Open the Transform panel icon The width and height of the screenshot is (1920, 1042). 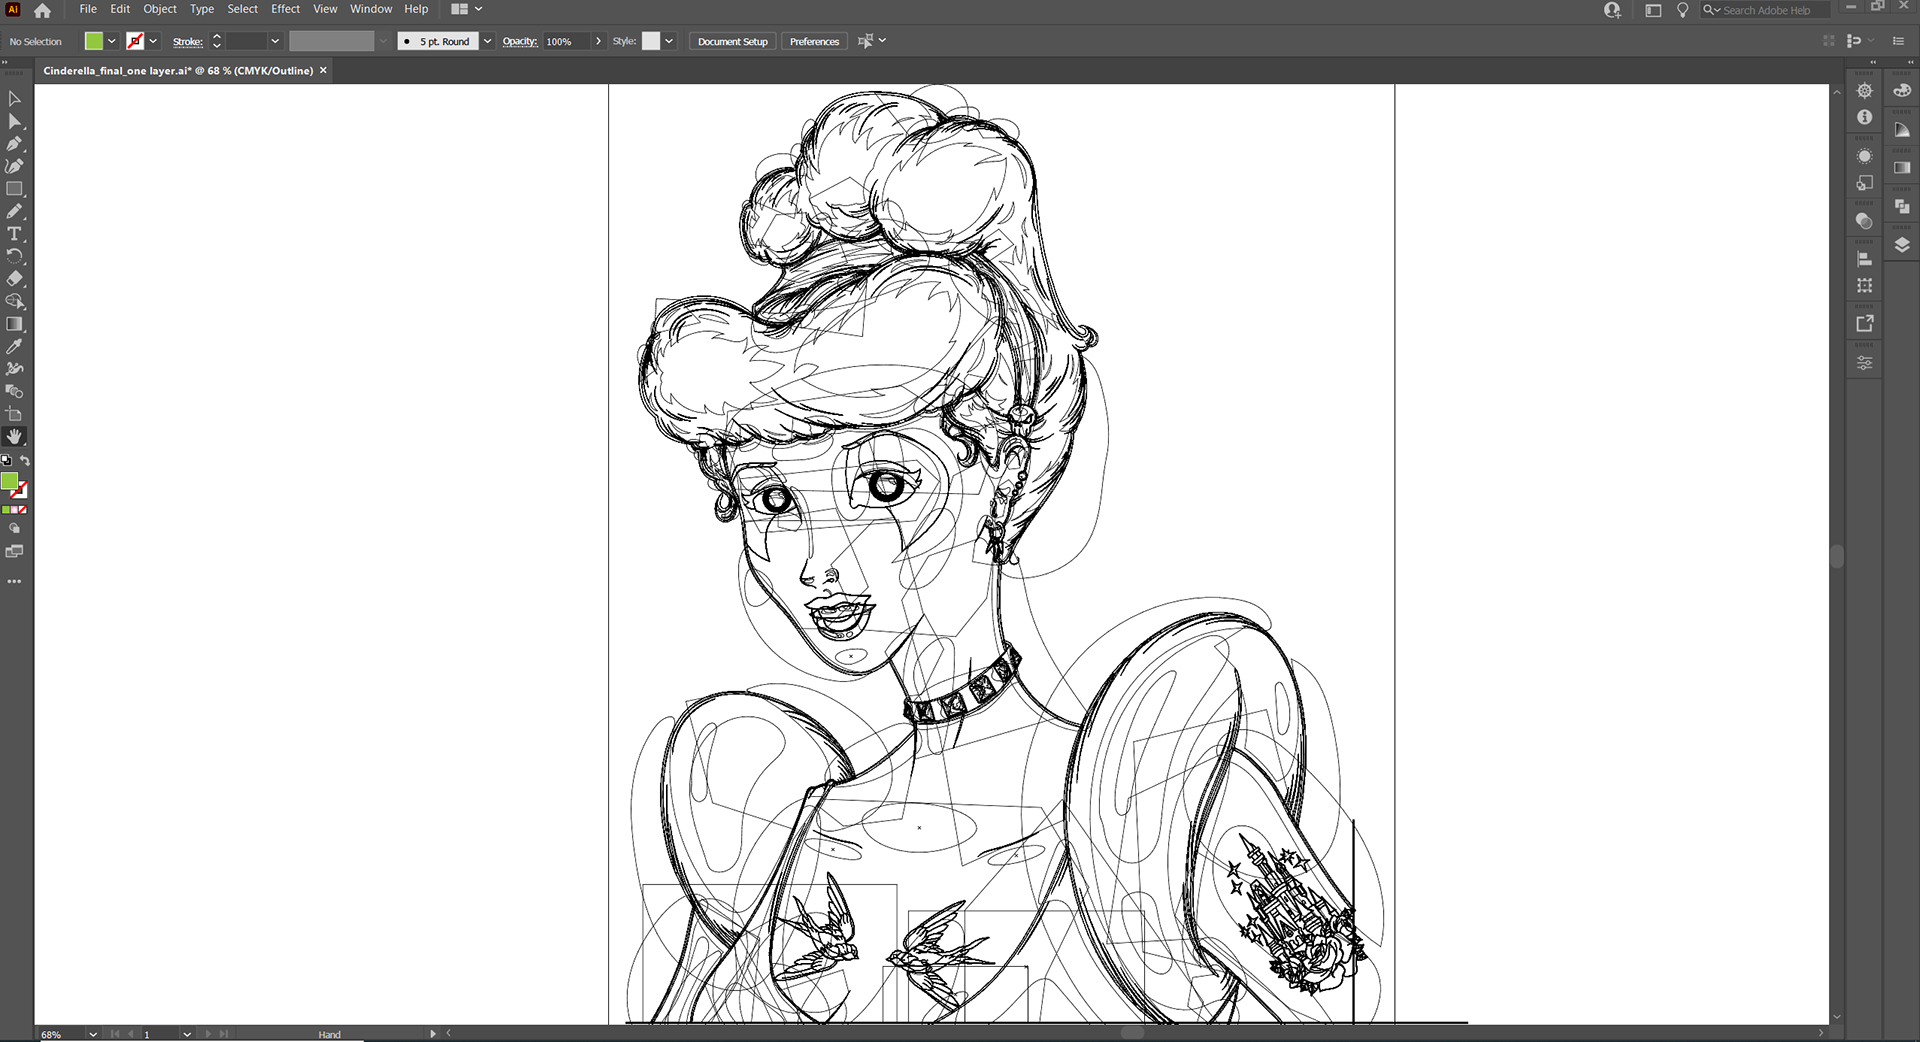tap(1864, 183)
